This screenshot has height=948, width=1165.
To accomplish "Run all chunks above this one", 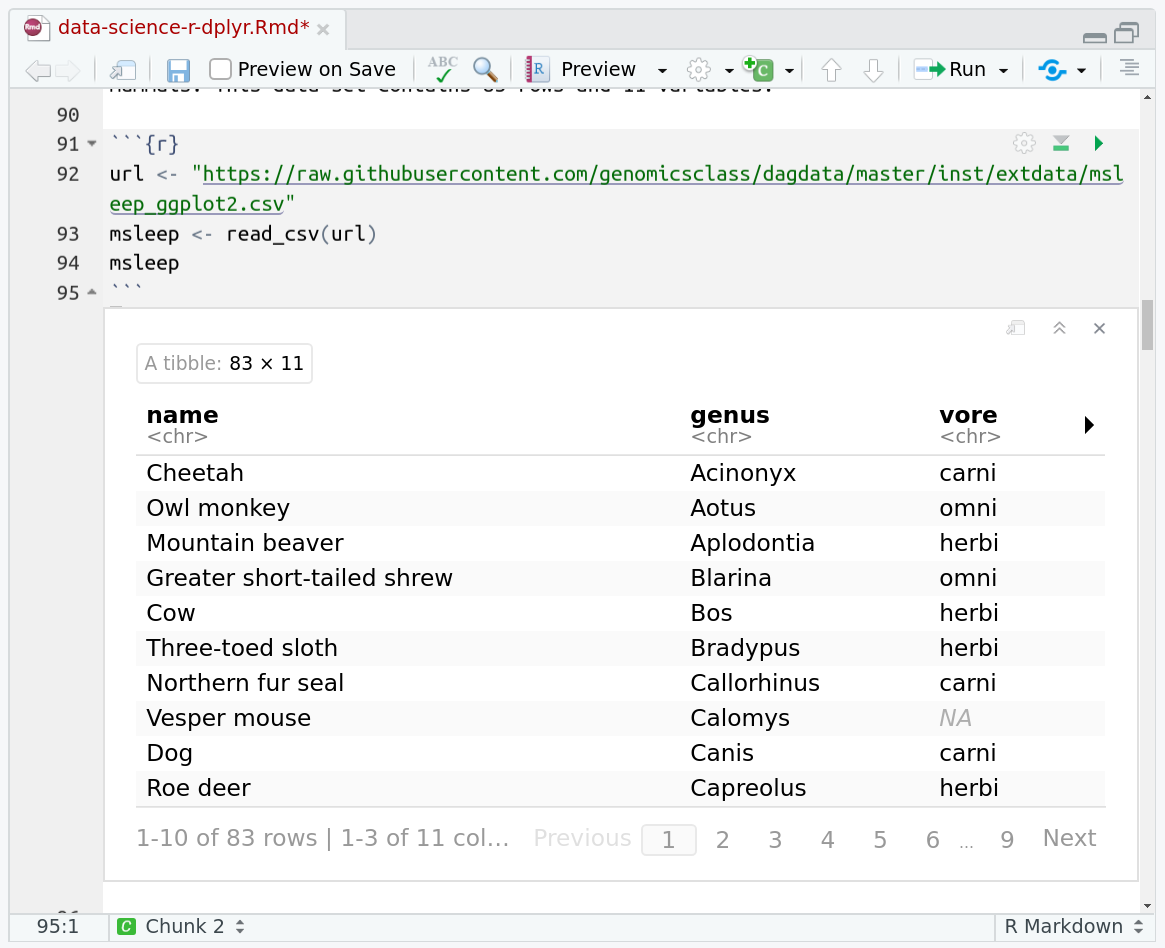I will tap(1061, 143).
